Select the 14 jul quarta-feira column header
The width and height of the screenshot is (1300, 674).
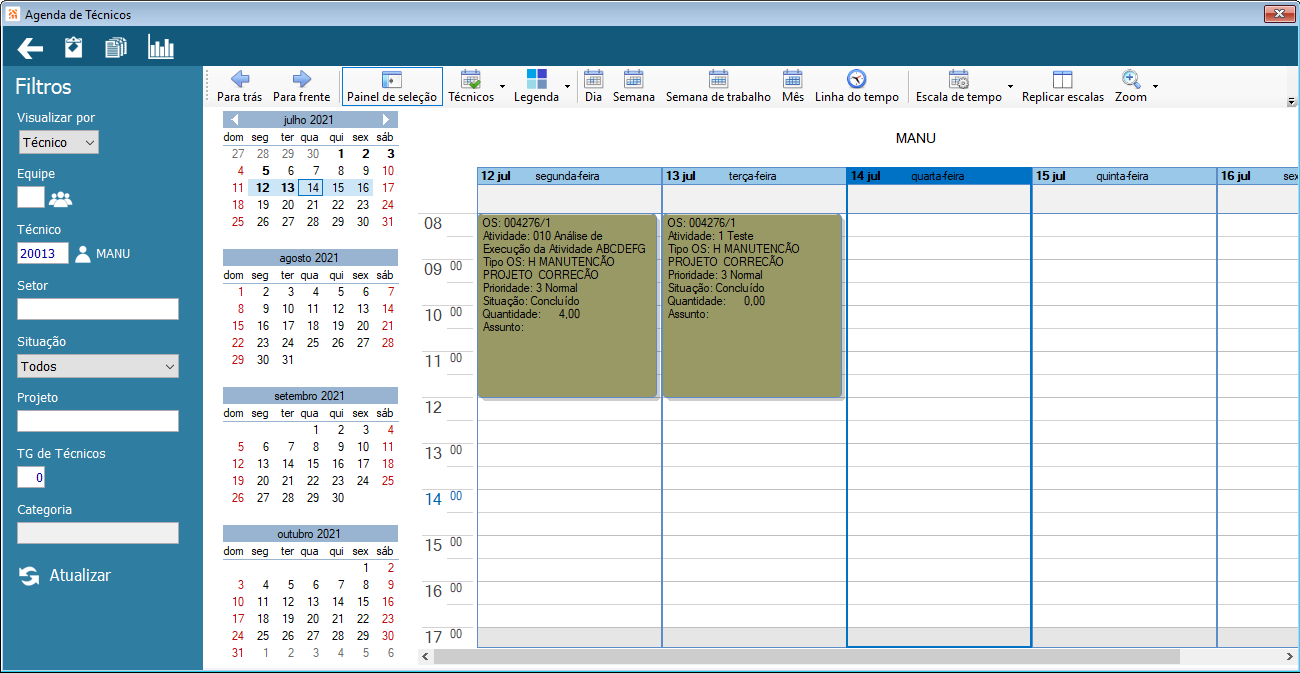pyautogui.click(x=939, y=176)
